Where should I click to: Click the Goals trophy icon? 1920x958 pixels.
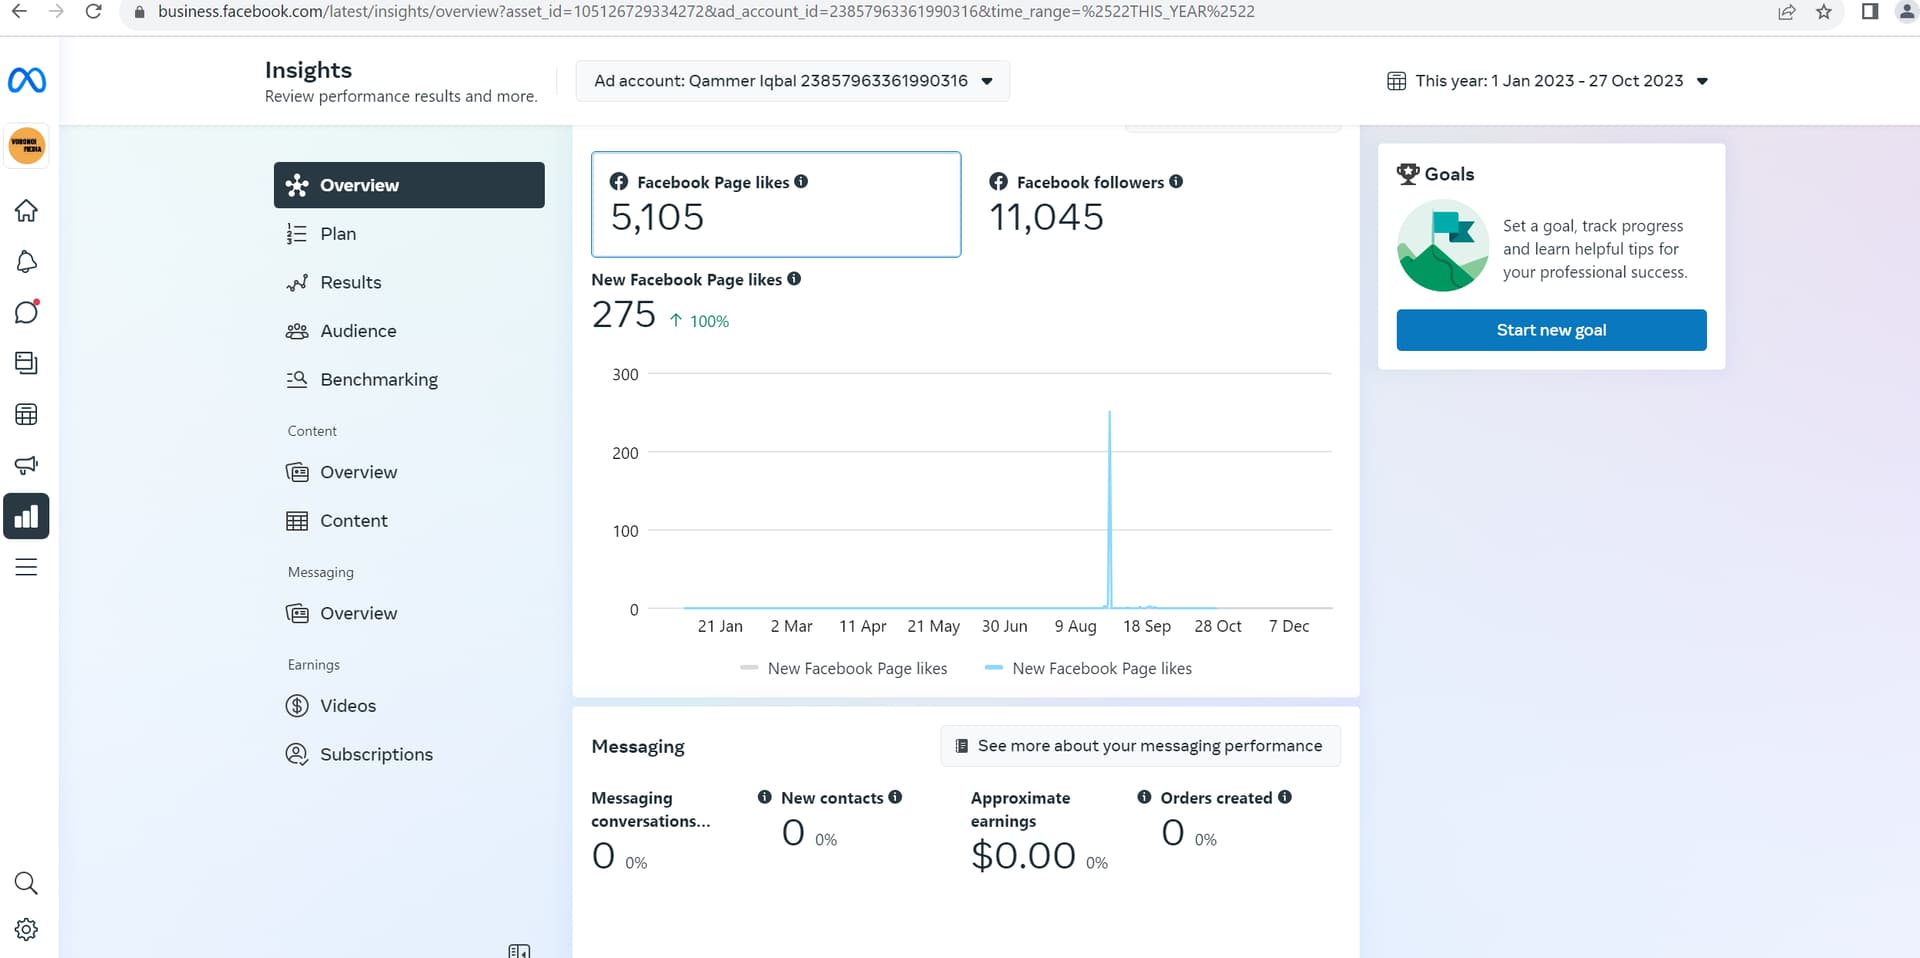(x=1408, y=174)
